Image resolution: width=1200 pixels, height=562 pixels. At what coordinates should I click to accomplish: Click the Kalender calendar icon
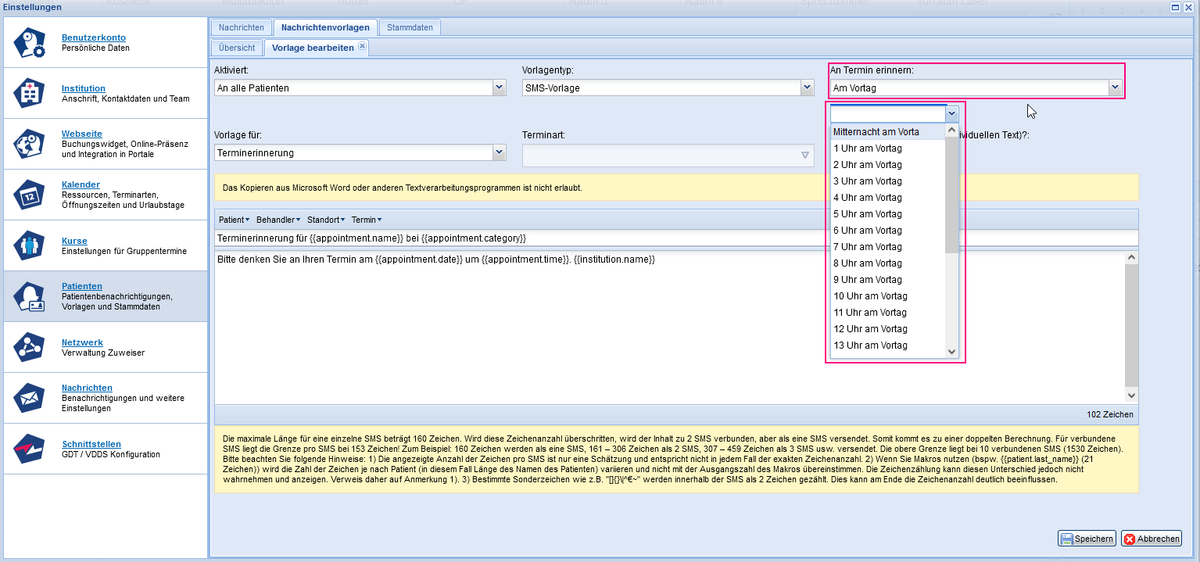coord(29,194)
